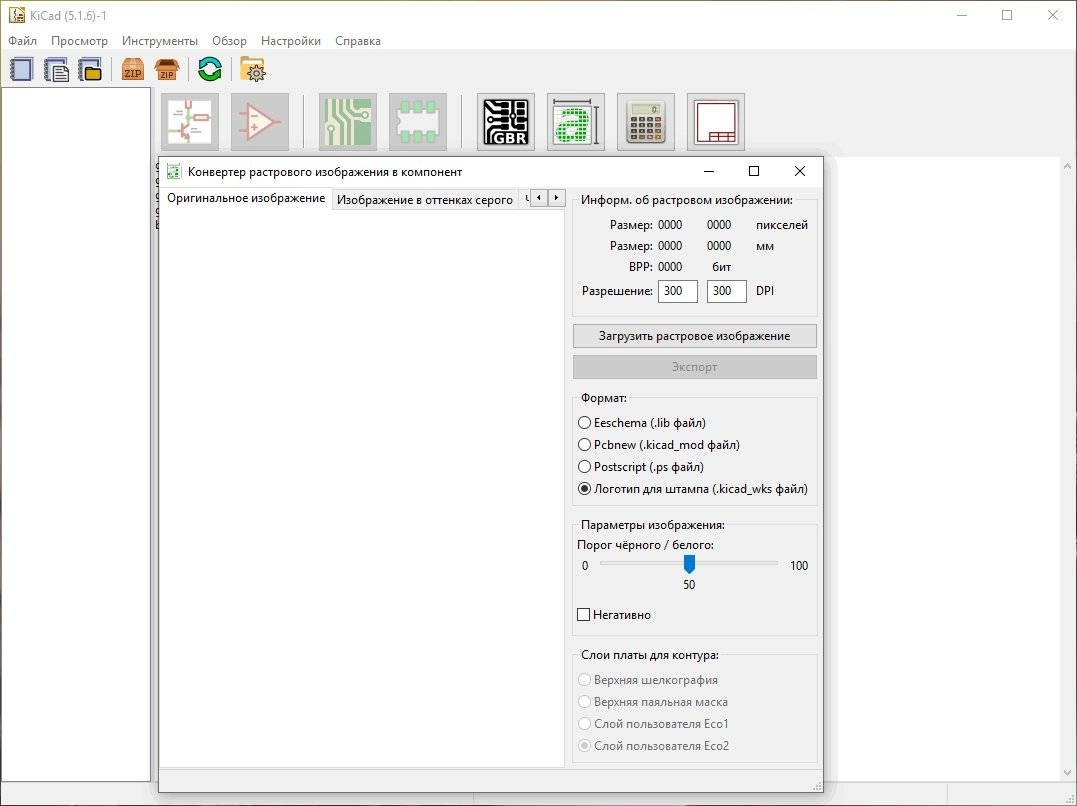Open the Обзор menu

coord(229,41)
